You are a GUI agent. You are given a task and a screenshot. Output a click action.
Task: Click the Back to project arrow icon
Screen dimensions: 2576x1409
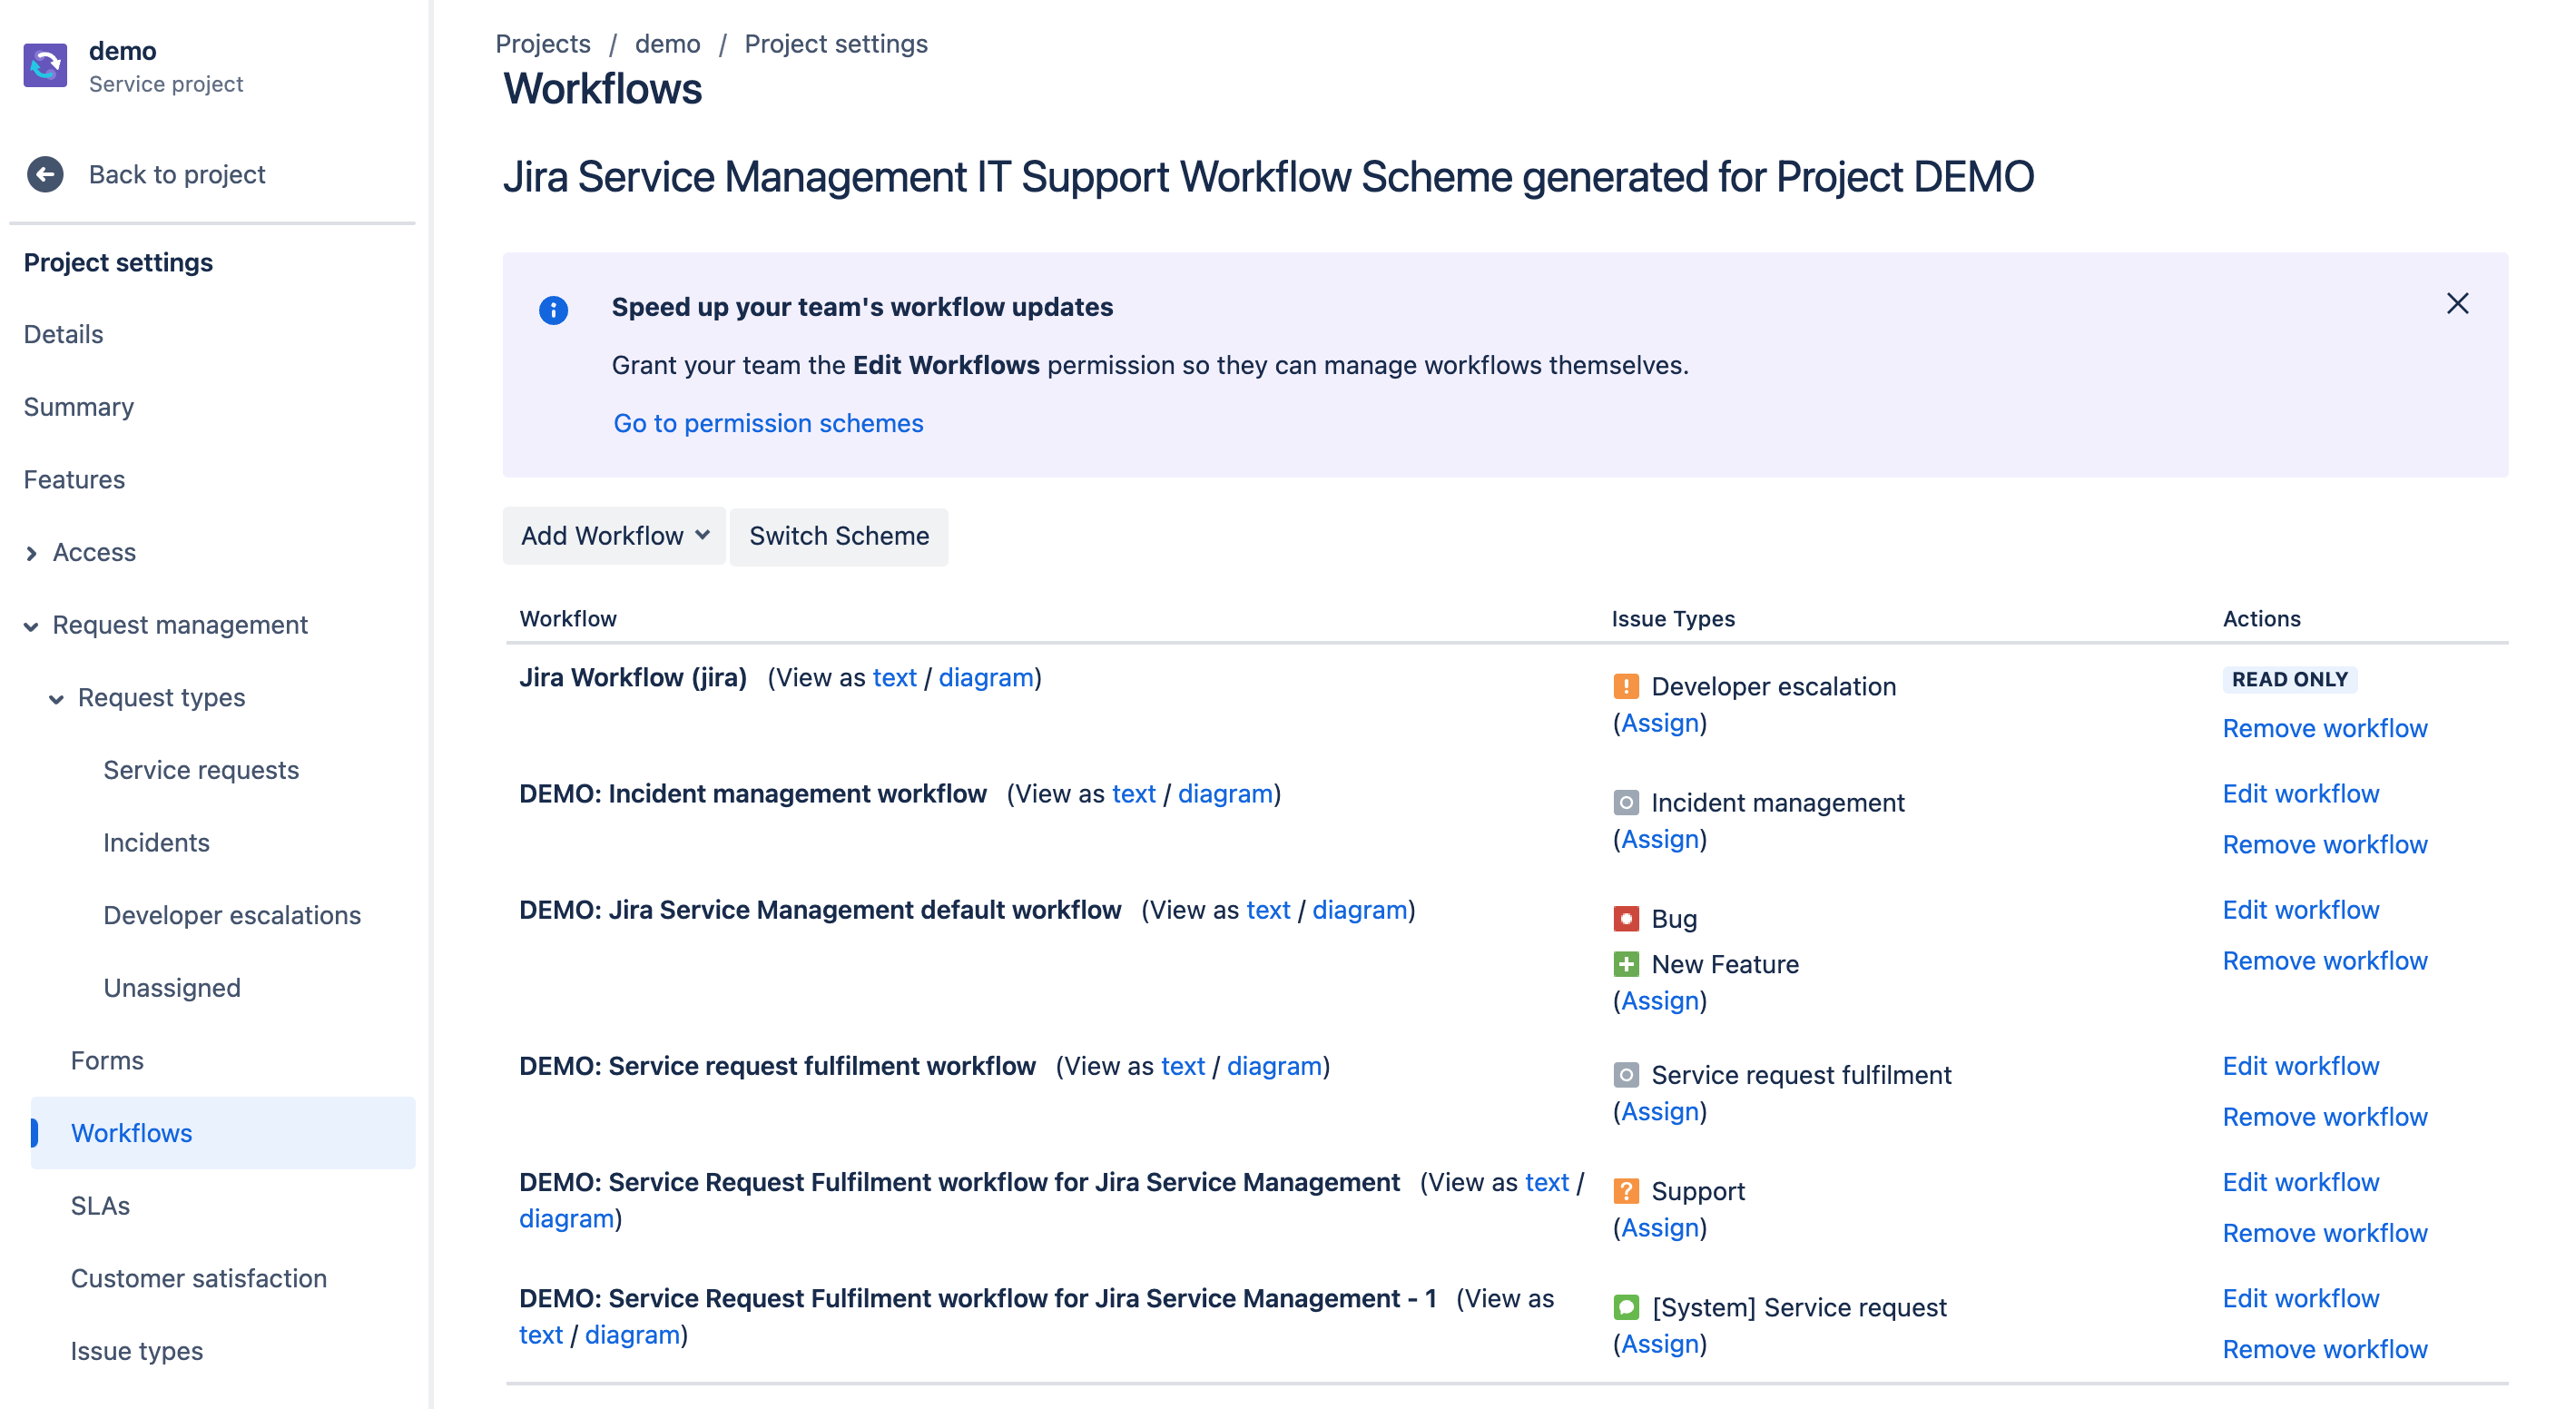pos(45,174)
